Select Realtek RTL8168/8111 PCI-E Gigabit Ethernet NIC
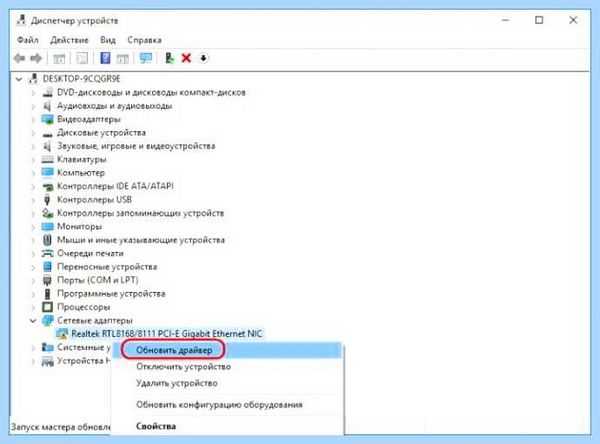600x444 pixels. tap(166, 334)
